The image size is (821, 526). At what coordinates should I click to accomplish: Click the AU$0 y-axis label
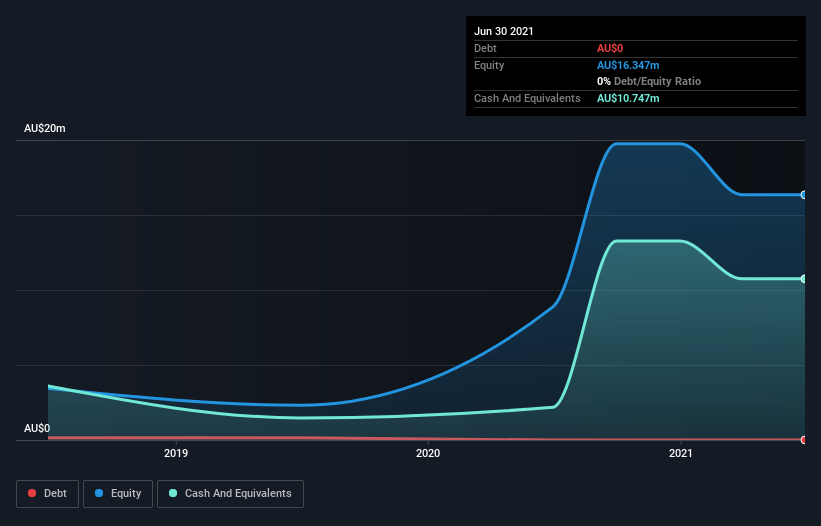click(x=37, y=428)
